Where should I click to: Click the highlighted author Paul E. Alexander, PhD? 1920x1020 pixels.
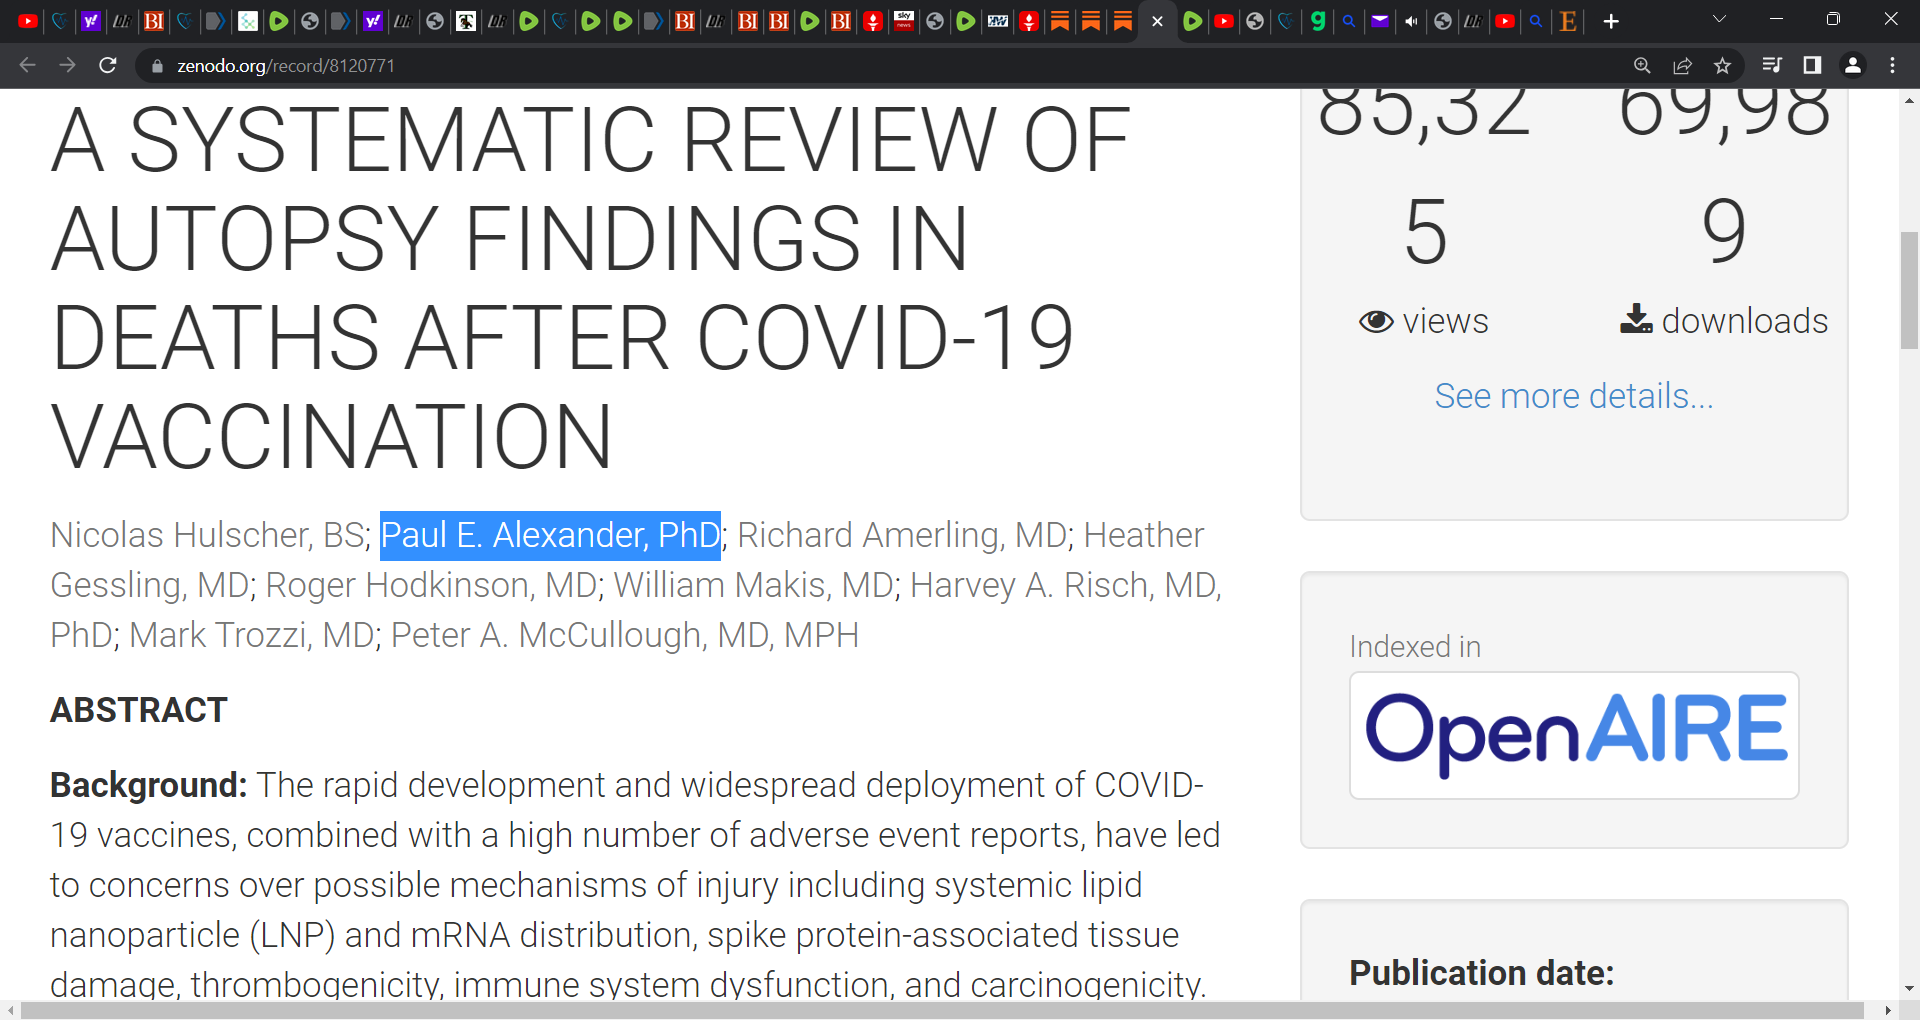(x=550, y=535)
